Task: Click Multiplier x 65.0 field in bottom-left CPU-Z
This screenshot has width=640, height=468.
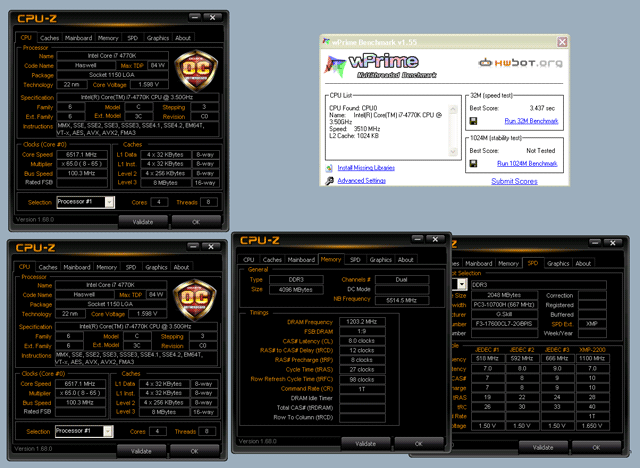Action: pyautogui.click(x=80, y=393)
